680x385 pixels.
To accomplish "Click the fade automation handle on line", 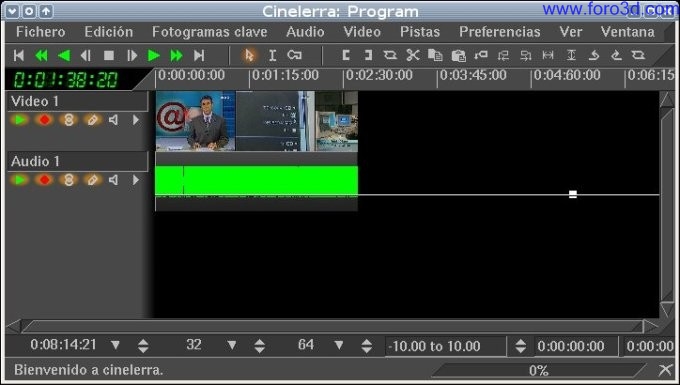I will click(x=573, y=194).
